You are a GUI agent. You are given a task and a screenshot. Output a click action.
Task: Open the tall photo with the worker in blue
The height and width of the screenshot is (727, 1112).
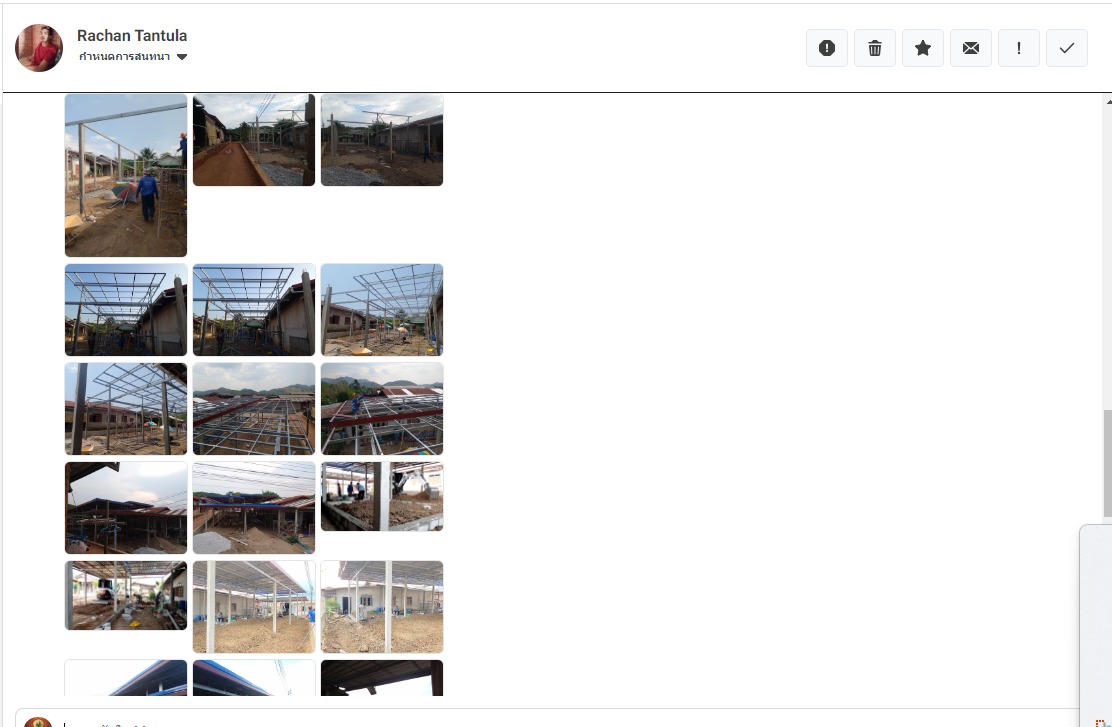click(x=126, y=175)
